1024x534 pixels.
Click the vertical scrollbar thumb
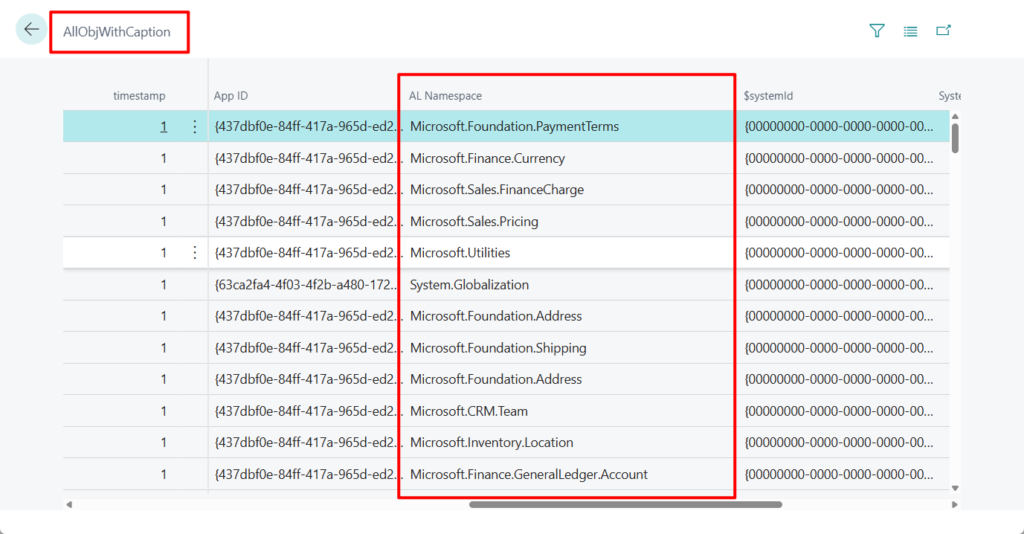955,137
